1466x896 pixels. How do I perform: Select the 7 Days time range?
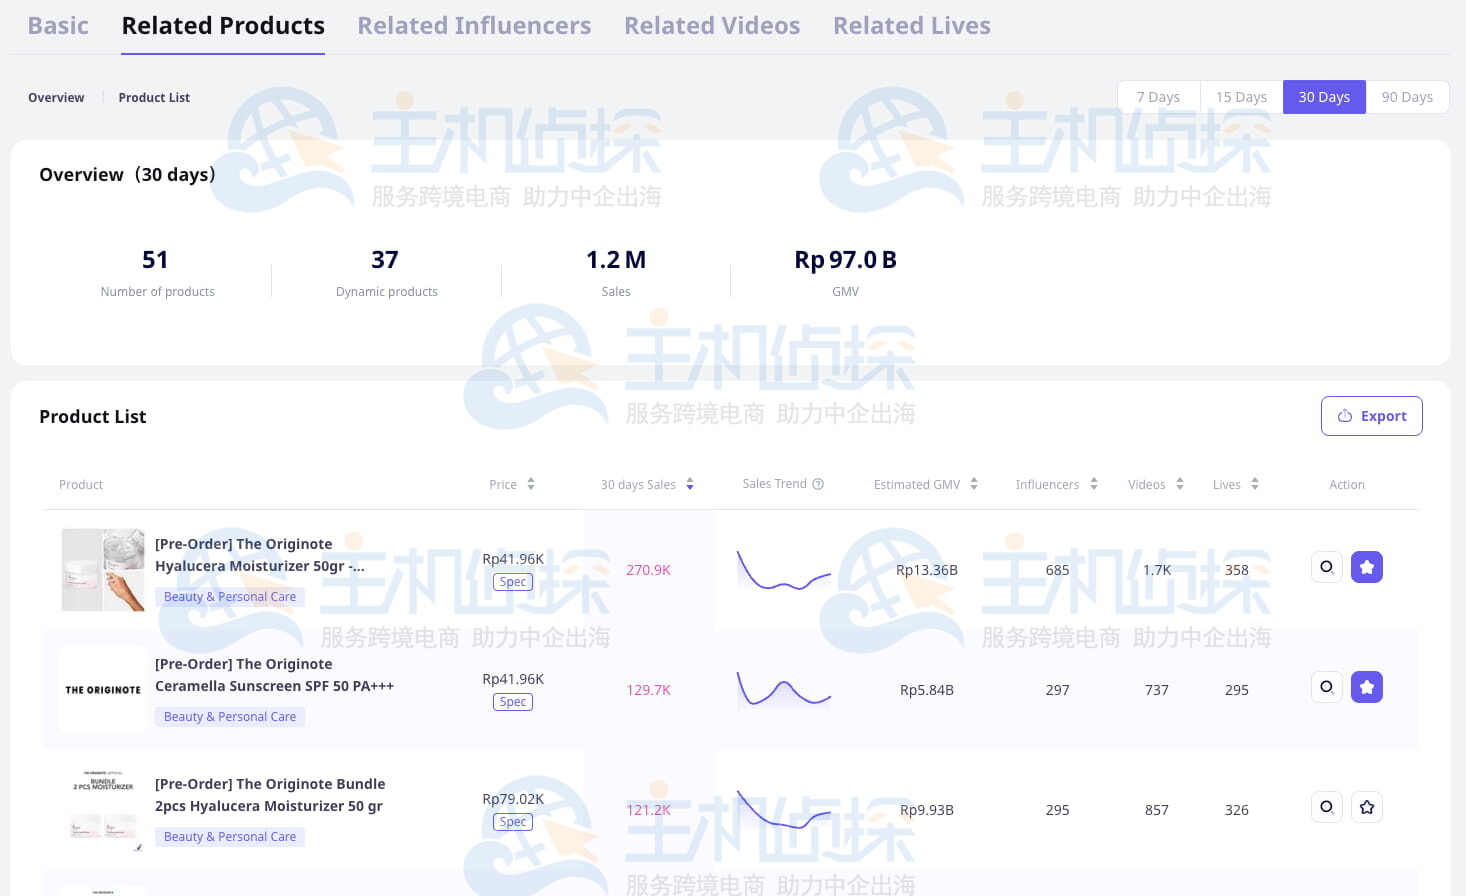pyautogui.click(x=1158, y=97)
